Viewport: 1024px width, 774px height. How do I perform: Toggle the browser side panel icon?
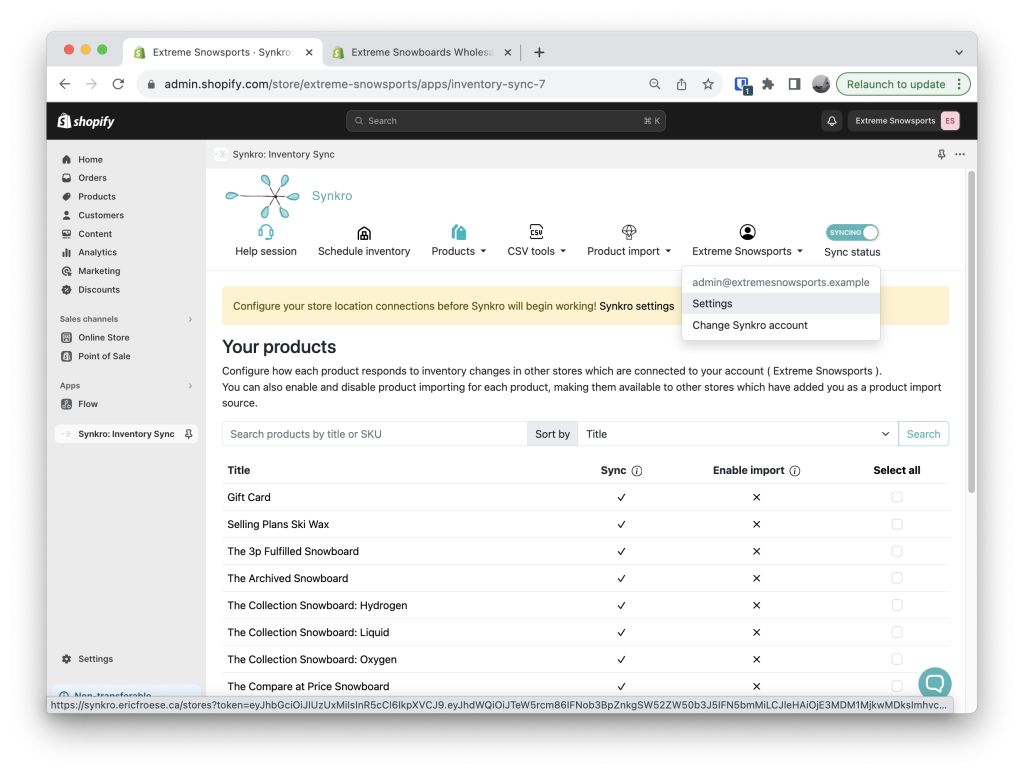point(794,84)
